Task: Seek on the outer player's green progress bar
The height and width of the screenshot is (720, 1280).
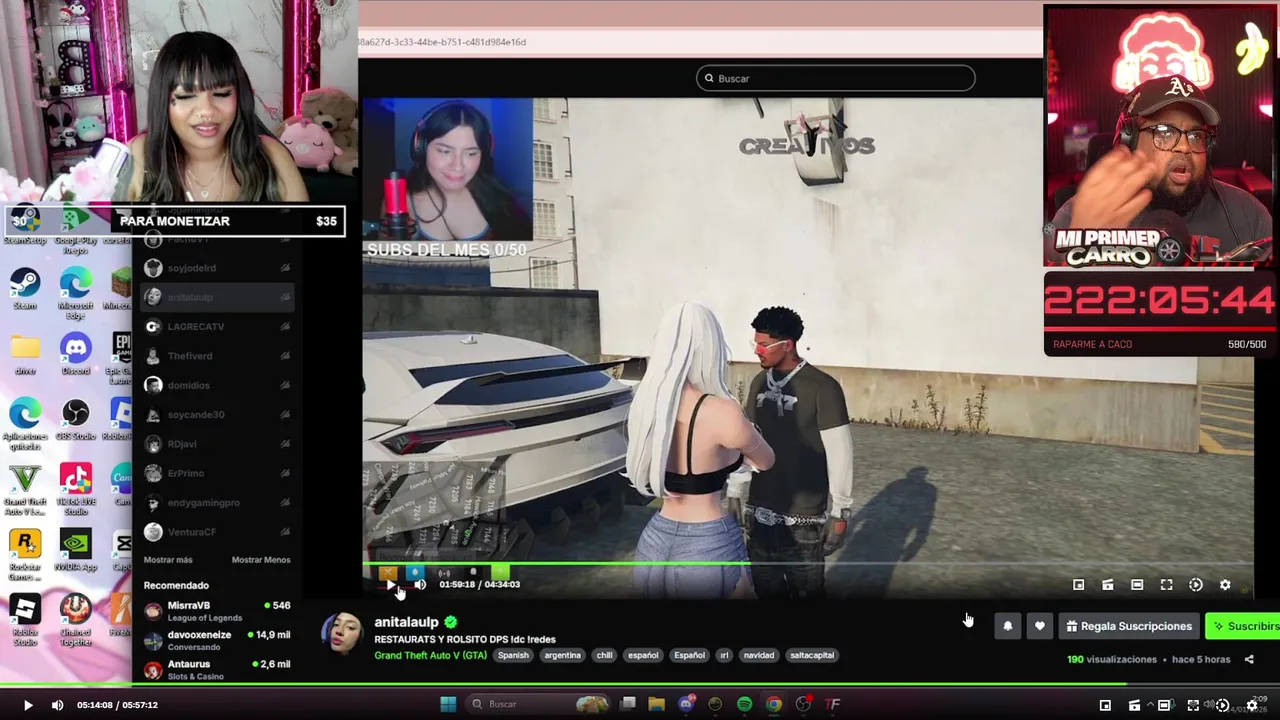Action: (640, 685)
